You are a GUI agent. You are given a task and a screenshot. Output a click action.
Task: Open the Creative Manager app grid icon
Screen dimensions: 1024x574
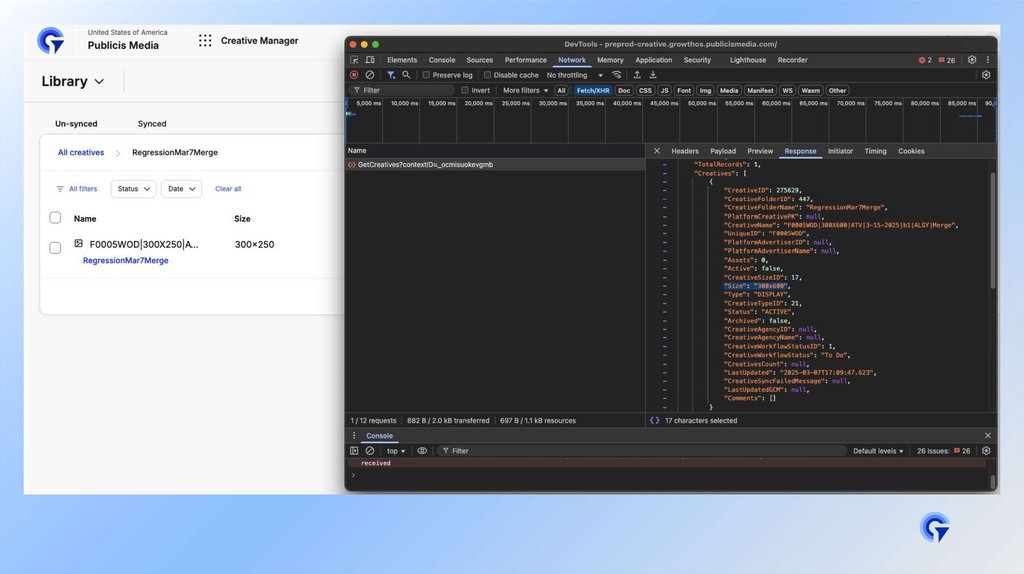(205, 41)
